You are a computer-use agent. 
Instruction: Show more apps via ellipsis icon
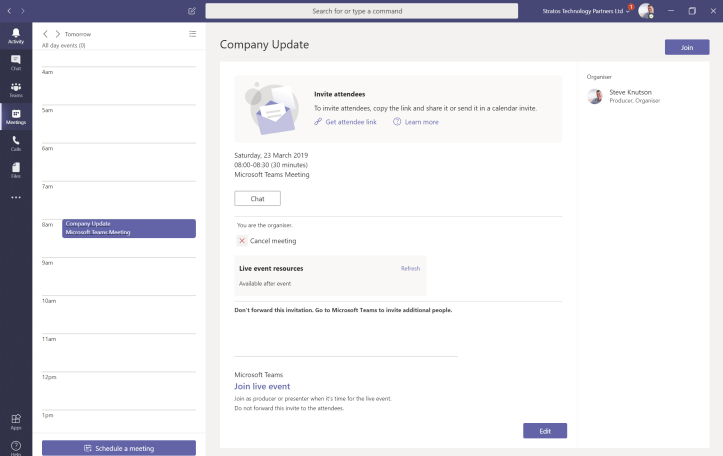(x=16, y=197)
